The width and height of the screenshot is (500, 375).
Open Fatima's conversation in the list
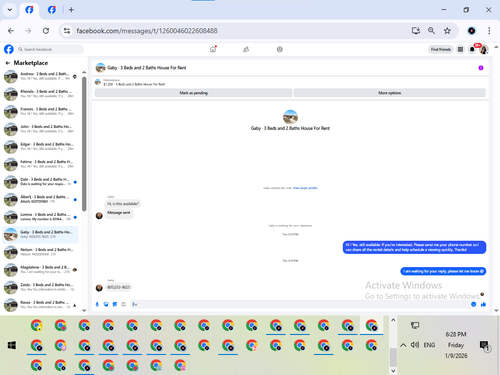[x=40, y=164]
